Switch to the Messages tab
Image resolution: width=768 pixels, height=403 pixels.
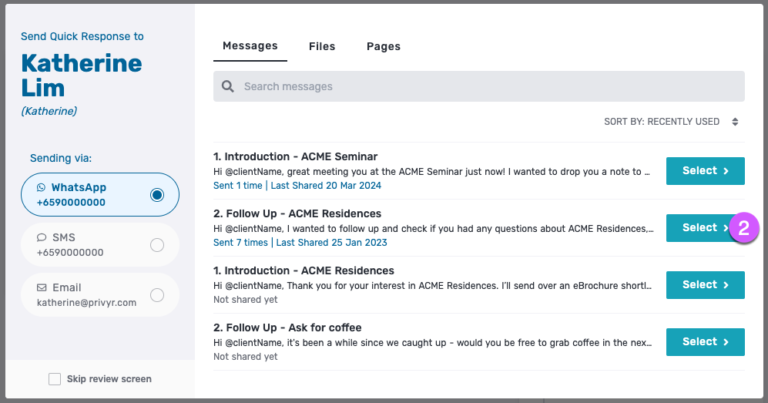point(250,46)
